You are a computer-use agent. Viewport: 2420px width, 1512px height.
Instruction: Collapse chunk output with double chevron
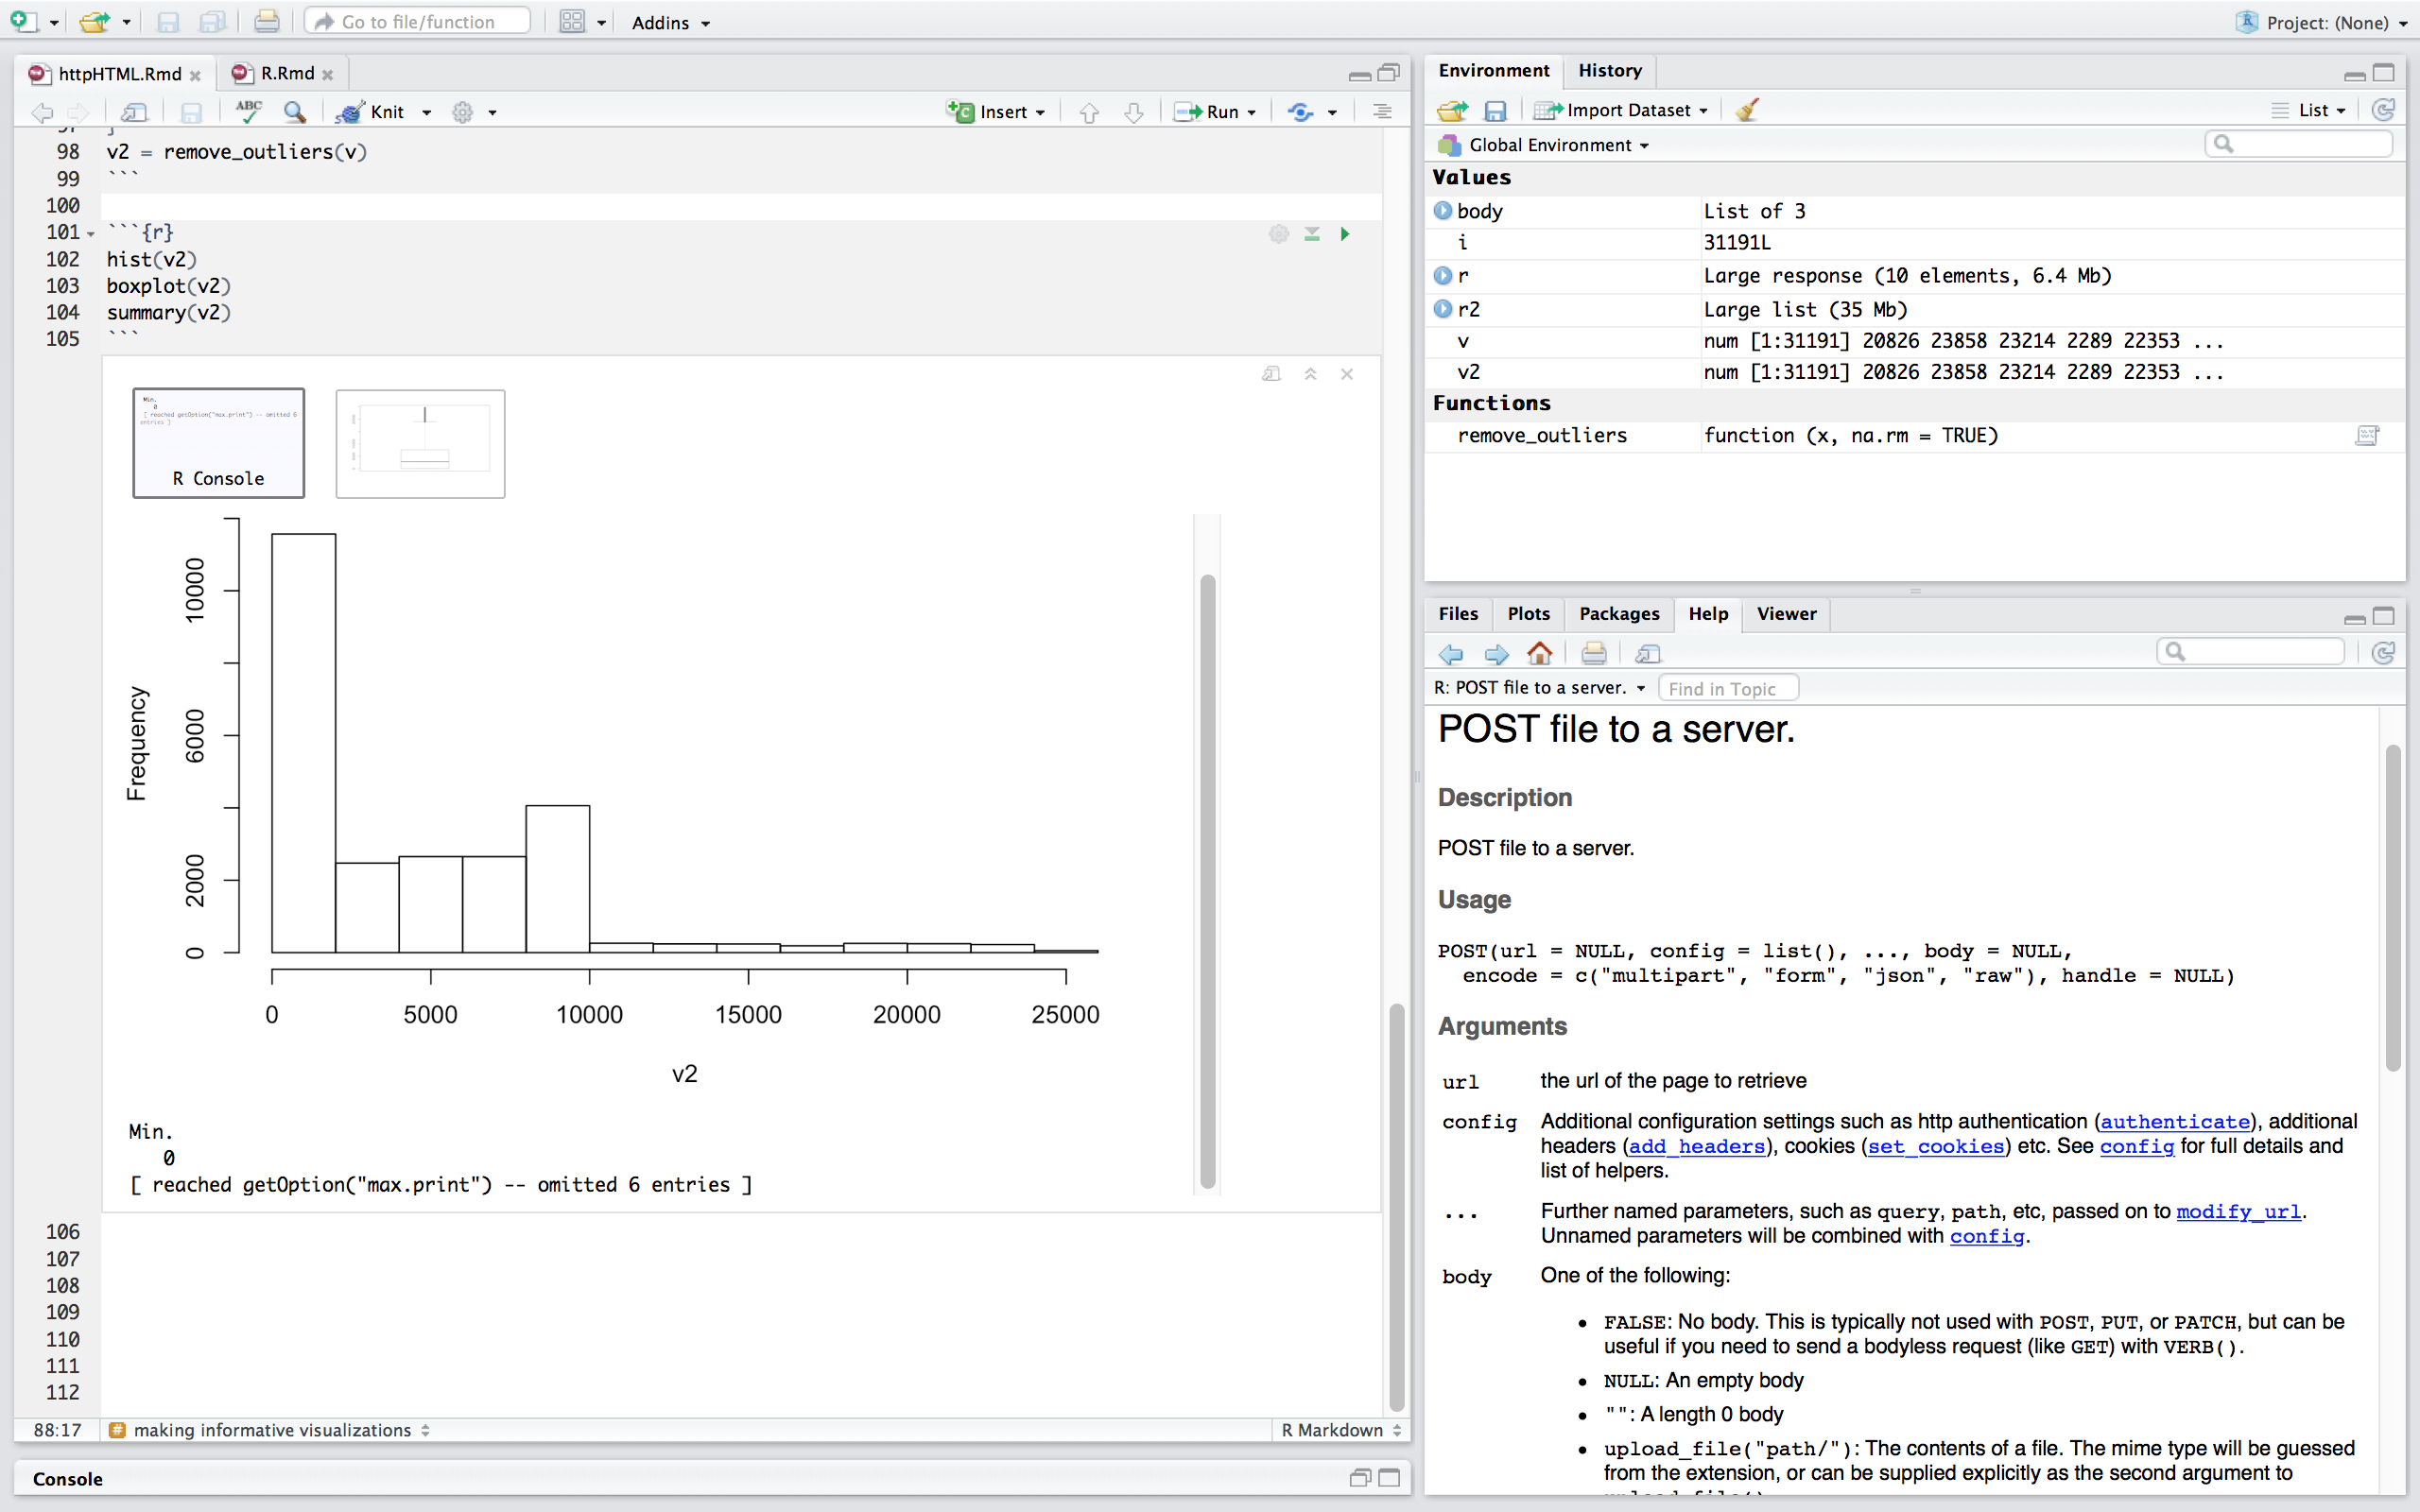tap(1310, 374)
